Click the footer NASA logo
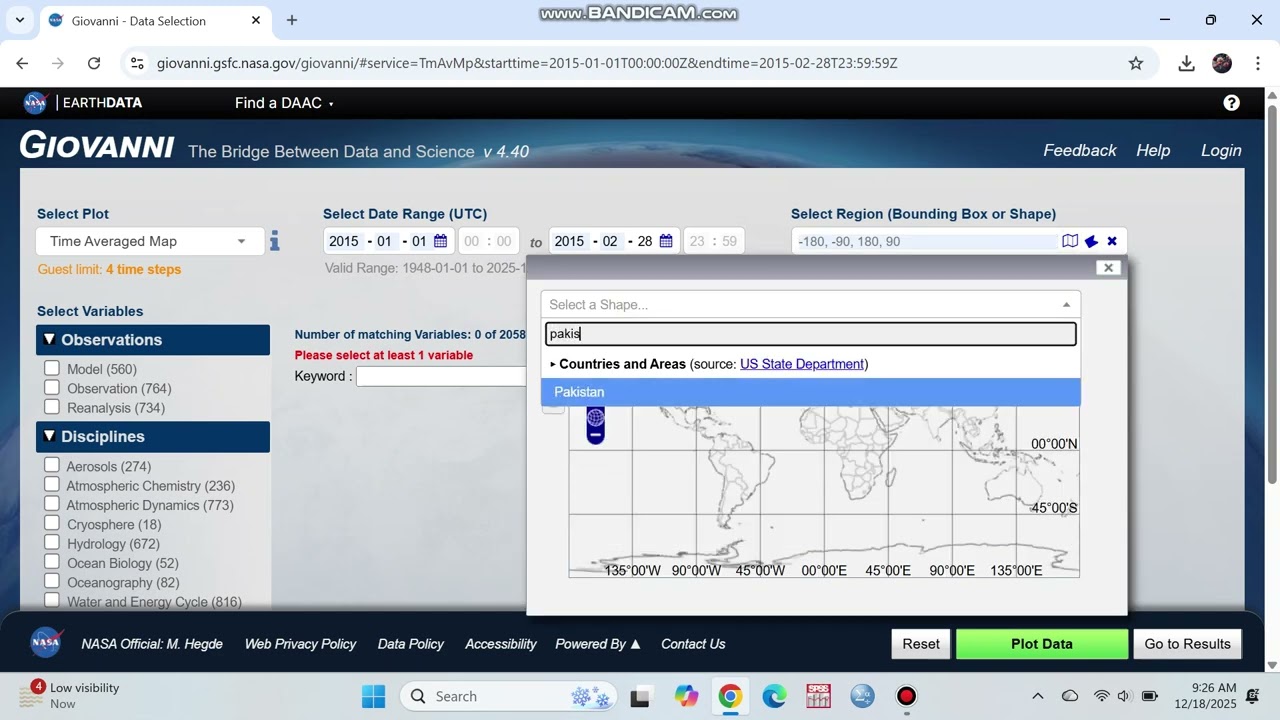The image size is (1280, 720). click(46, 643)
